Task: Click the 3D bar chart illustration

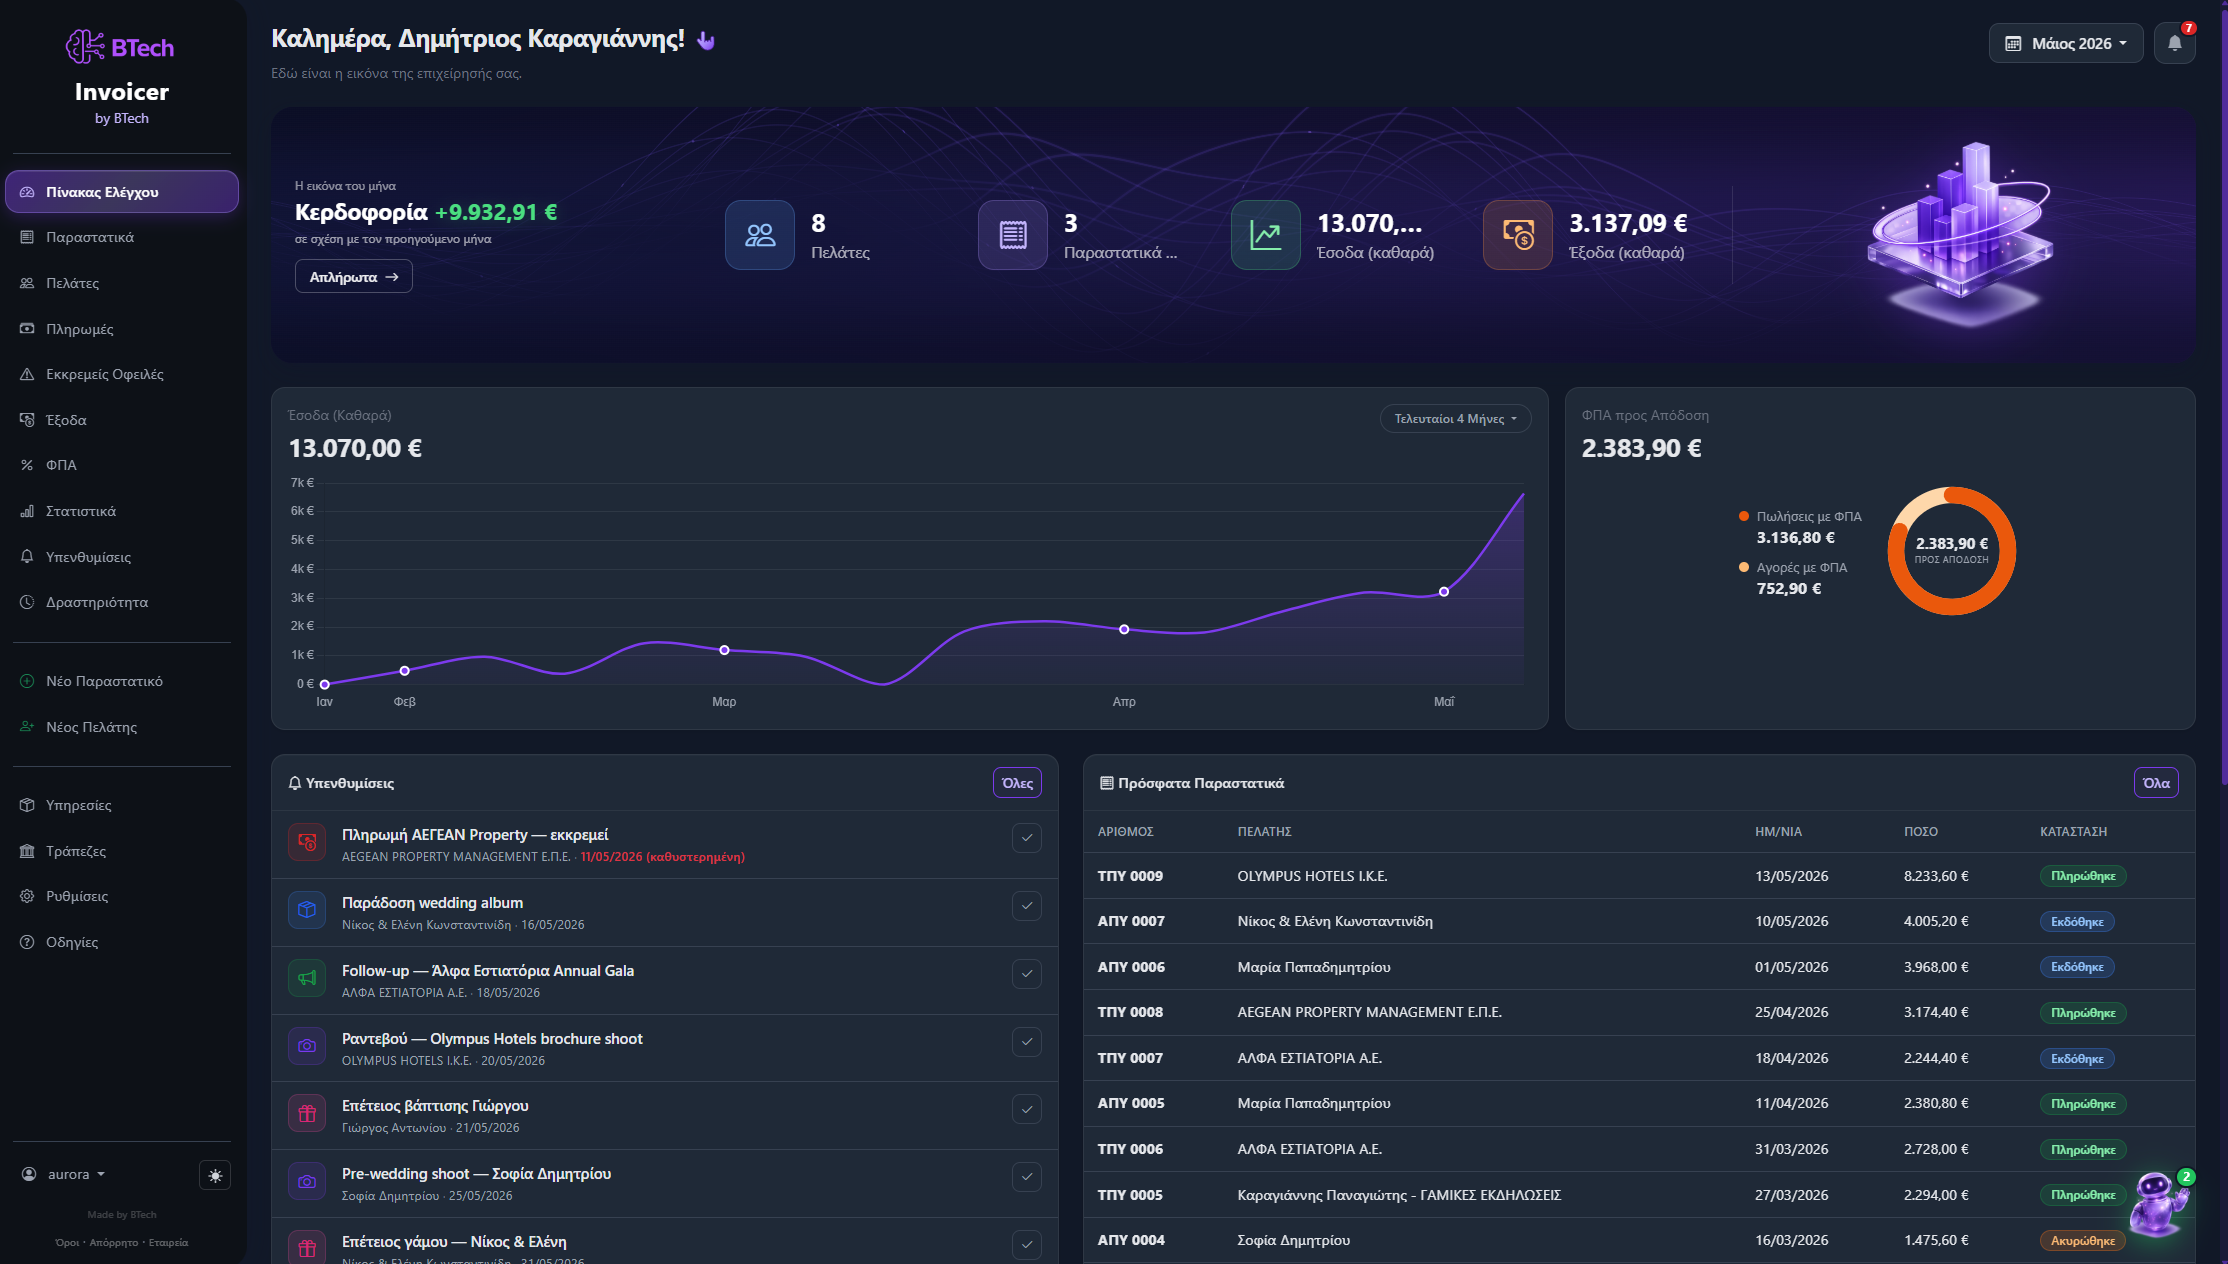Action: [x=1959, y=234]
